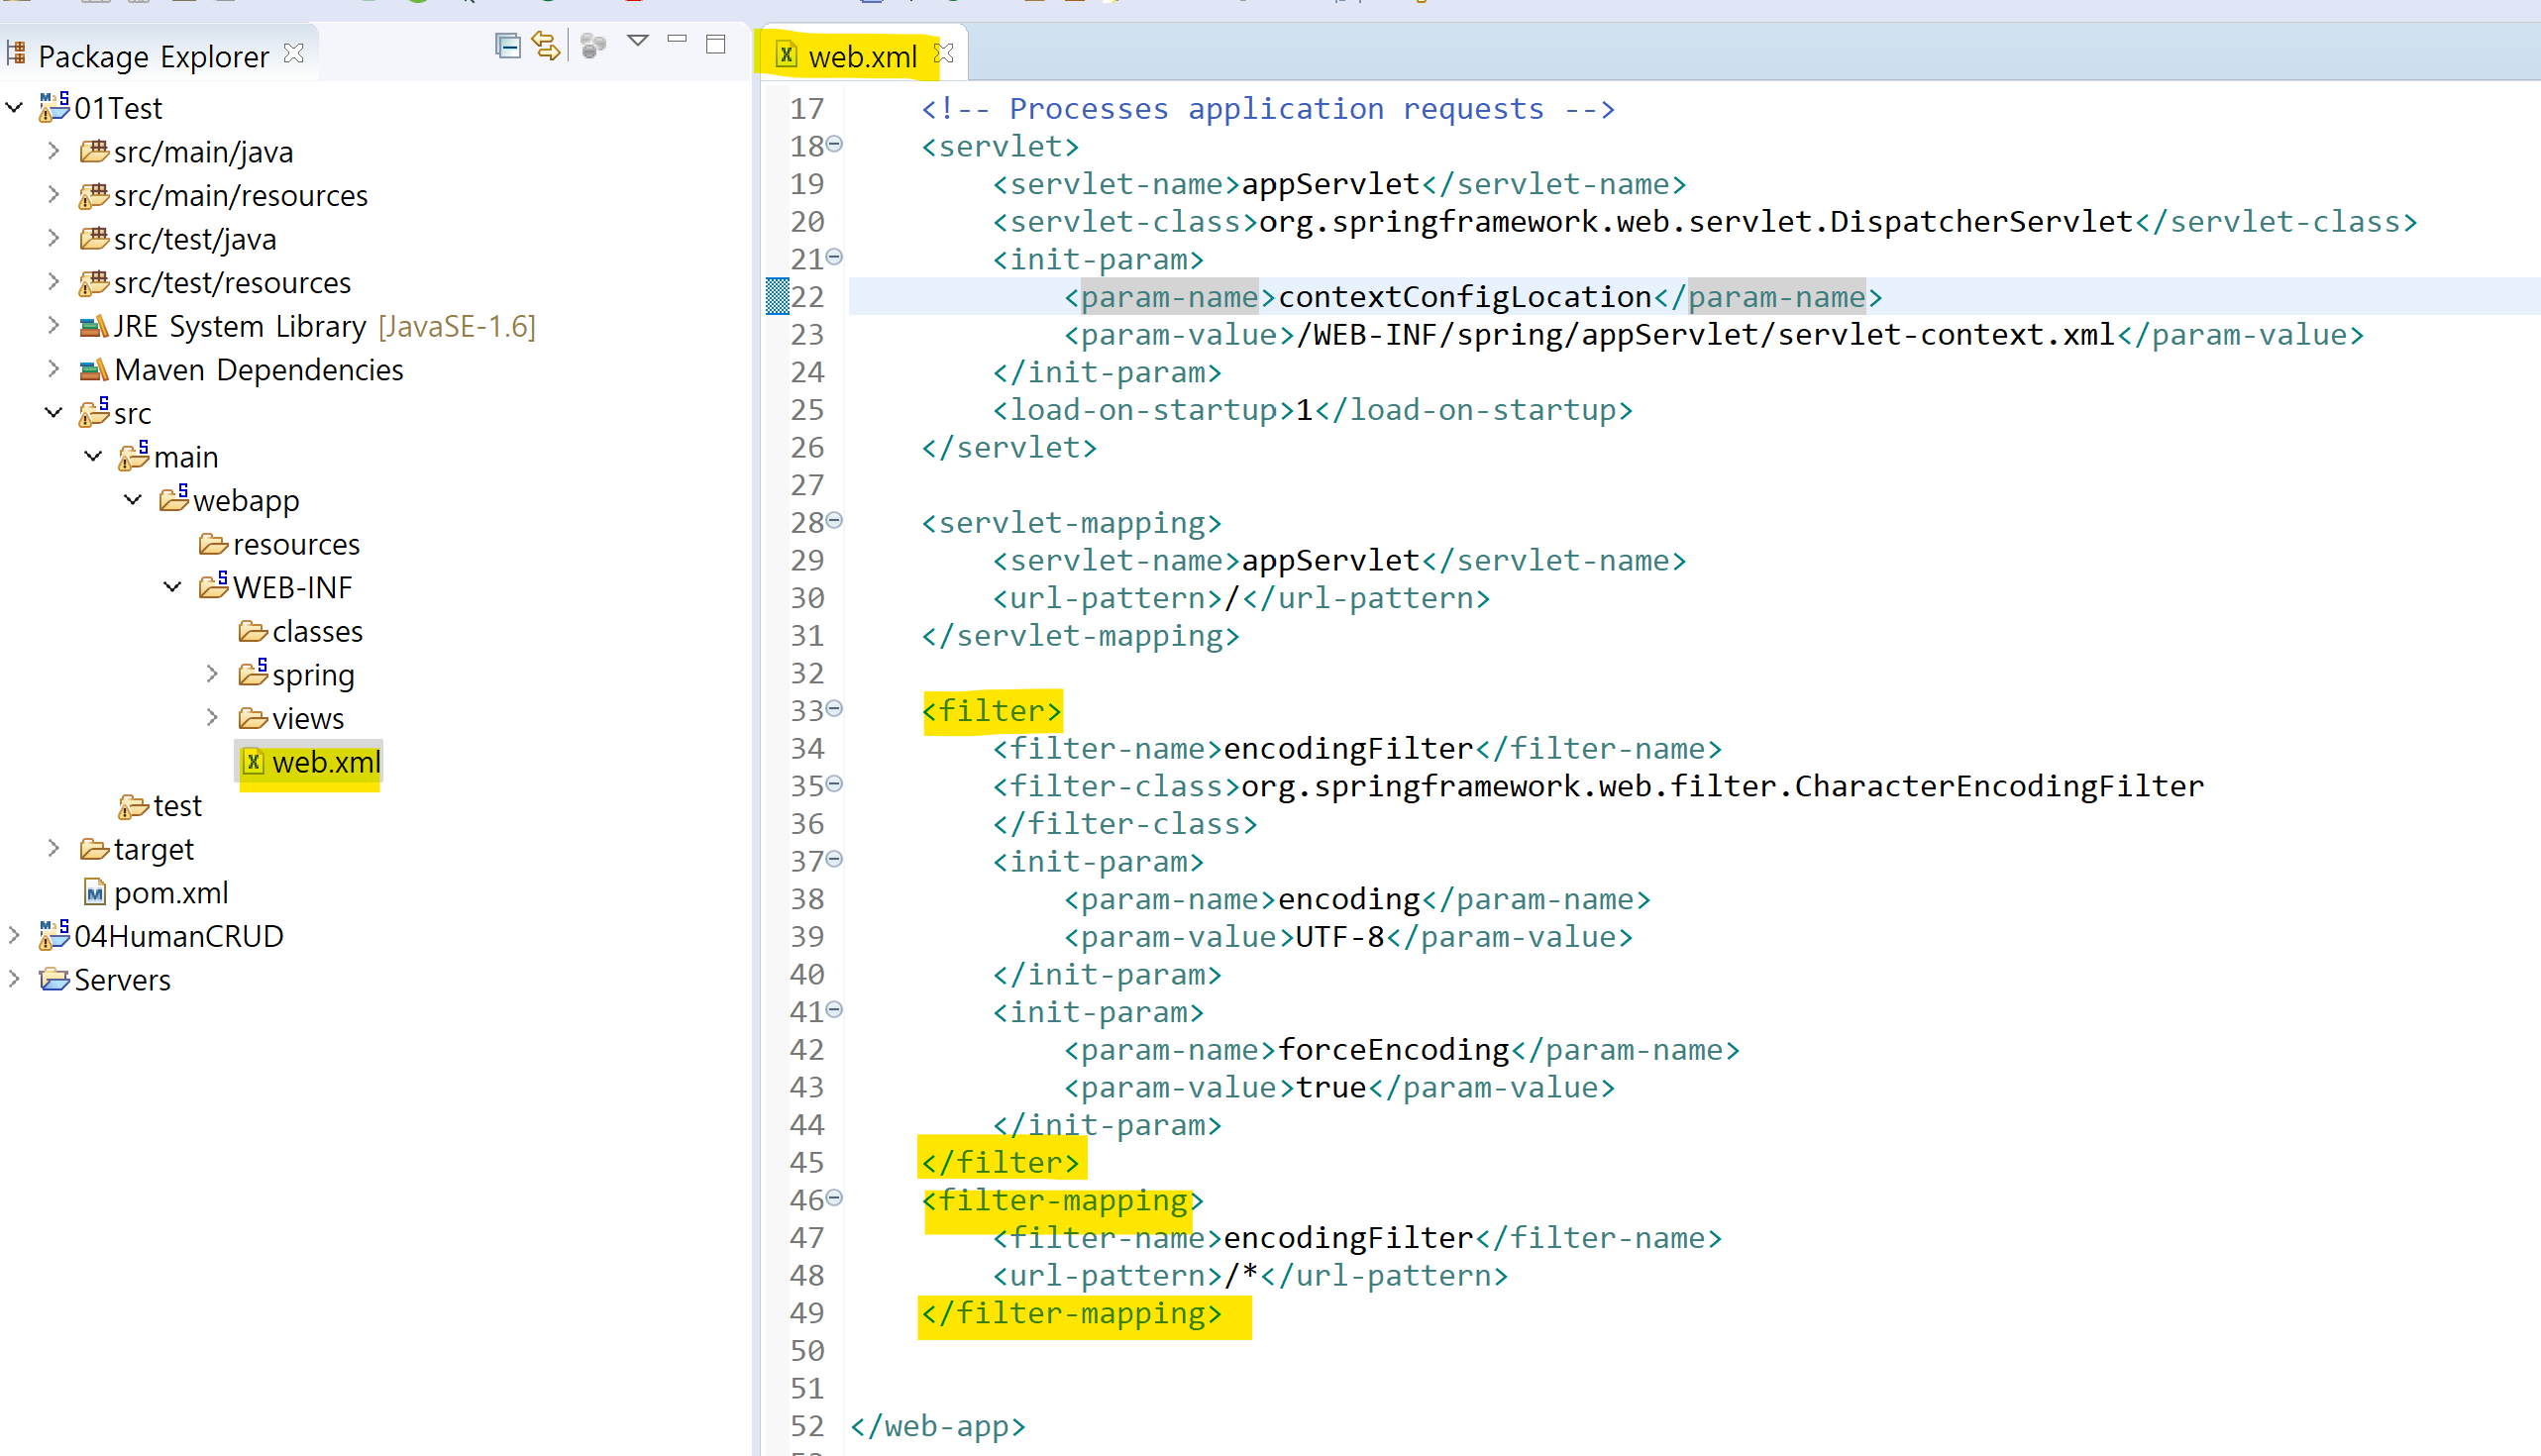Screen dimensions: 2541x1456
Task: Expand the 04HumanCRUD project
Action: [x=14, y=935]
